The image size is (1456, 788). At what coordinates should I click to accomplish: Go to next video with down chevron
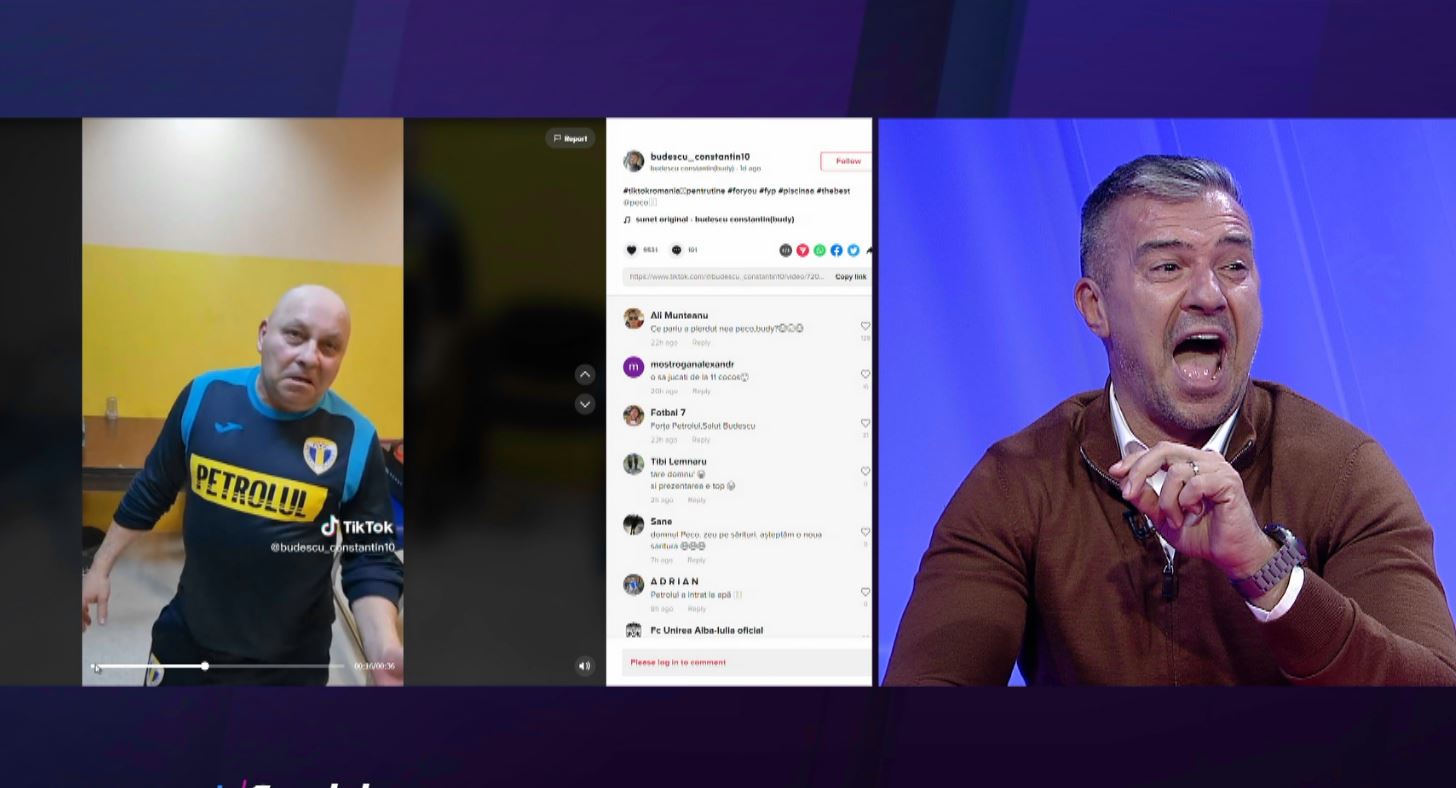[x=585, y=404]
